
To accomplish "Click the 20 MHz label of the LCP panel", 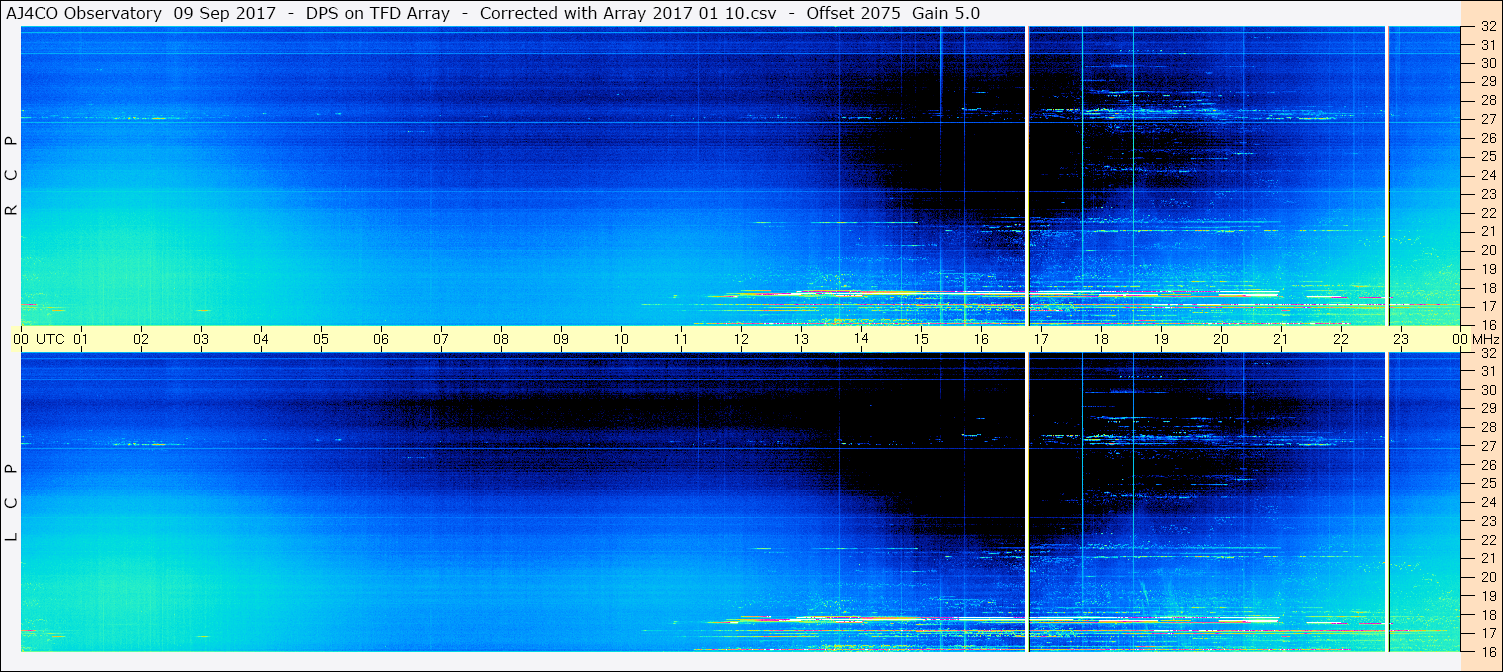I will [x=1488, y=577].
